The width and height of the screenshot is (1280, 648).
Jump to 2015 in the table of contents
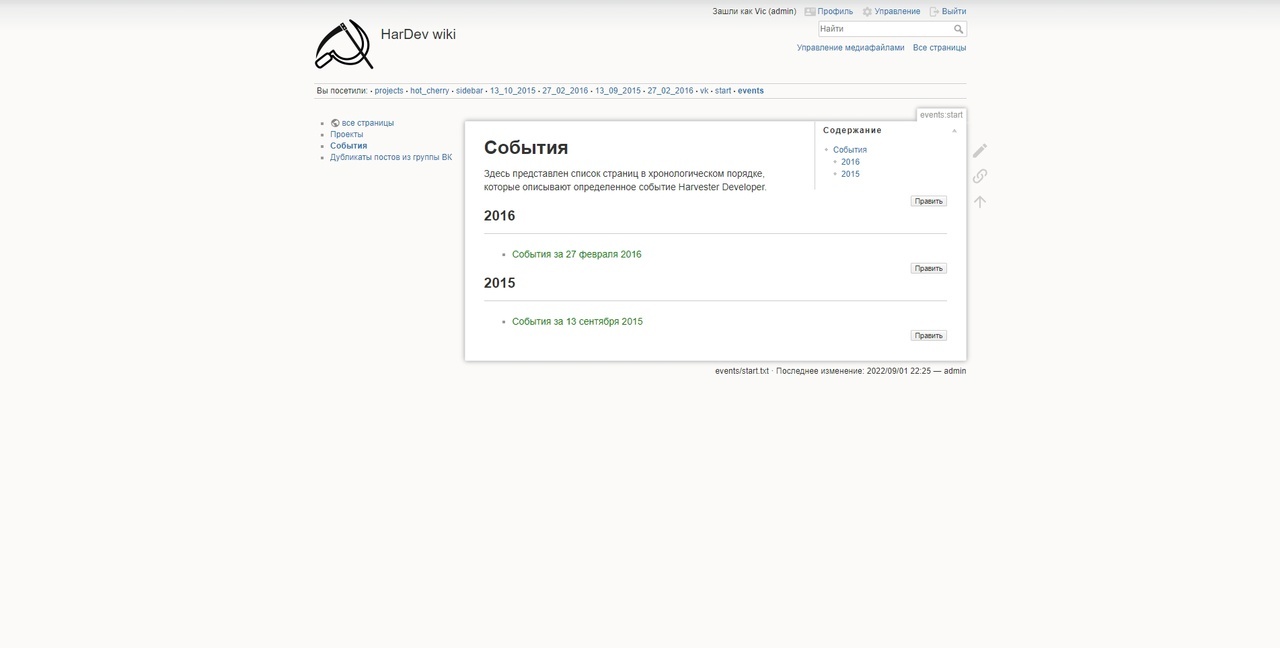click(x=850, y=174)
